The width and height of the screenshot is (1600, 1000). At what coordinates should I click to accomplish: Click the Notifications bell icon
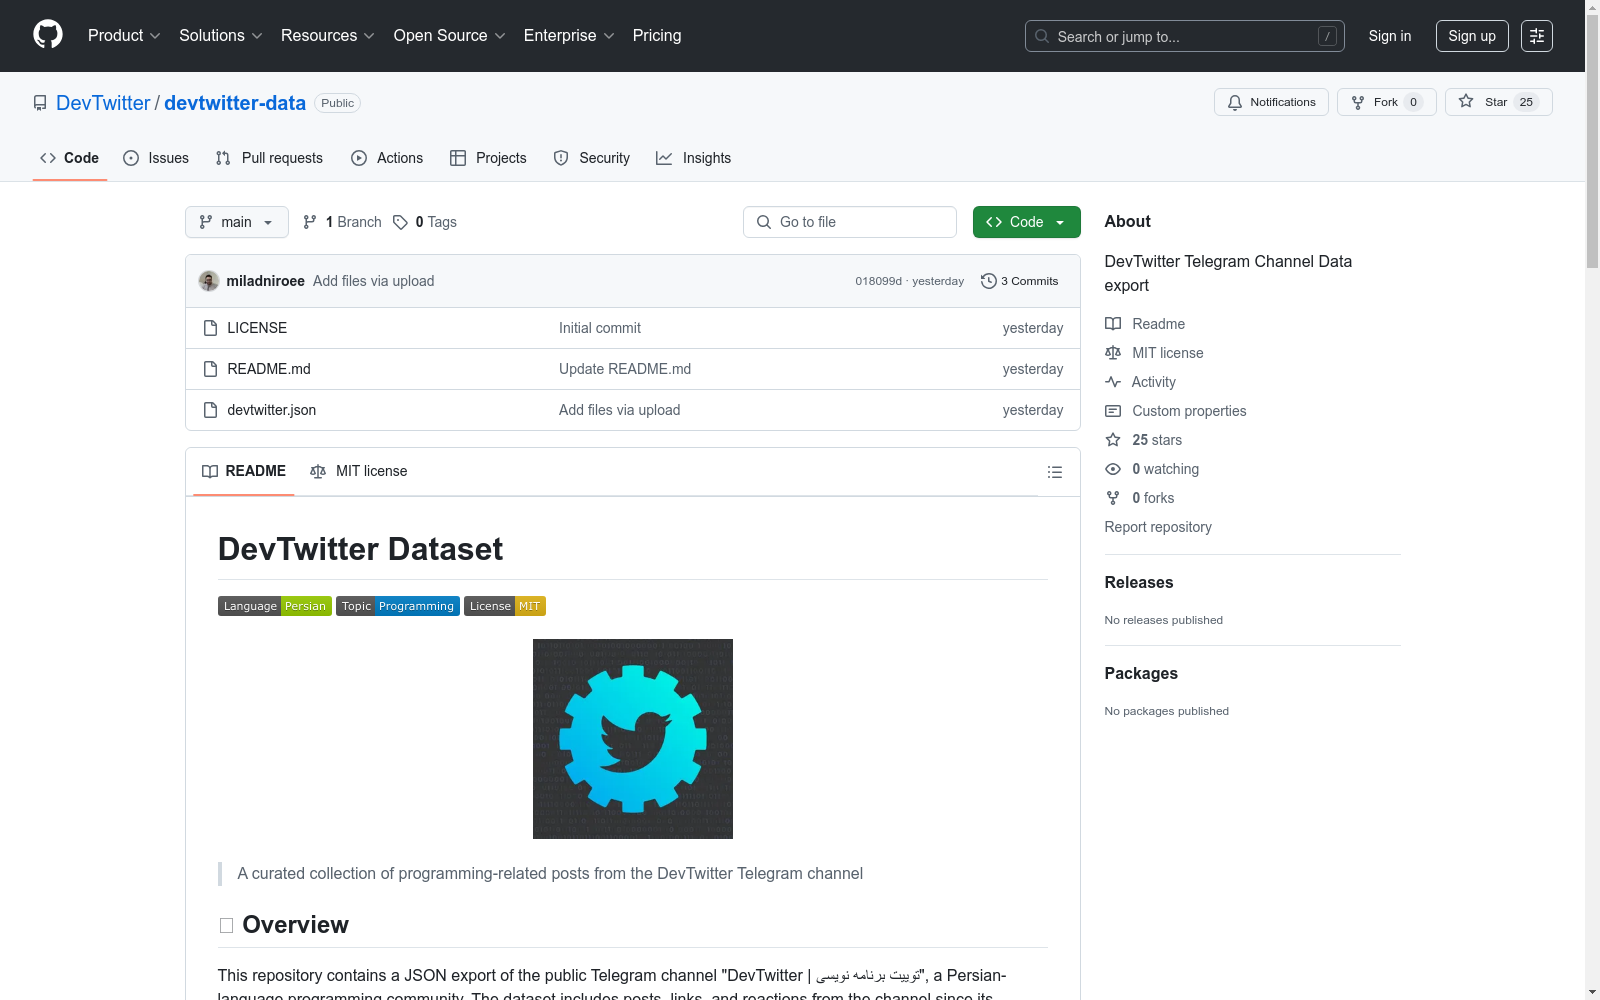pyautogui.click(x=1235, y=102)
